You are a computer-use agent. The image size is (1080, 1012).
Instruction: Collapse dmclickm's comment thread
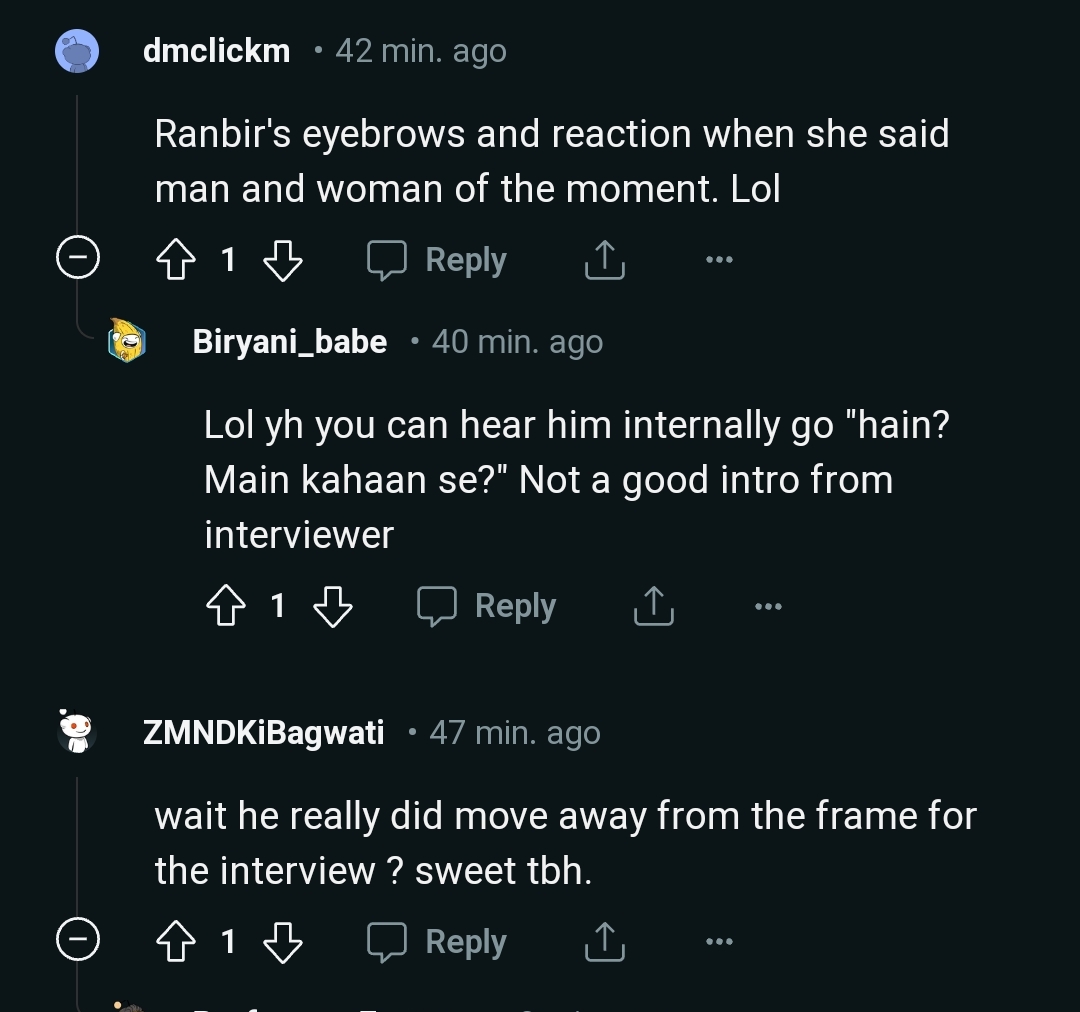pos(77,260)
